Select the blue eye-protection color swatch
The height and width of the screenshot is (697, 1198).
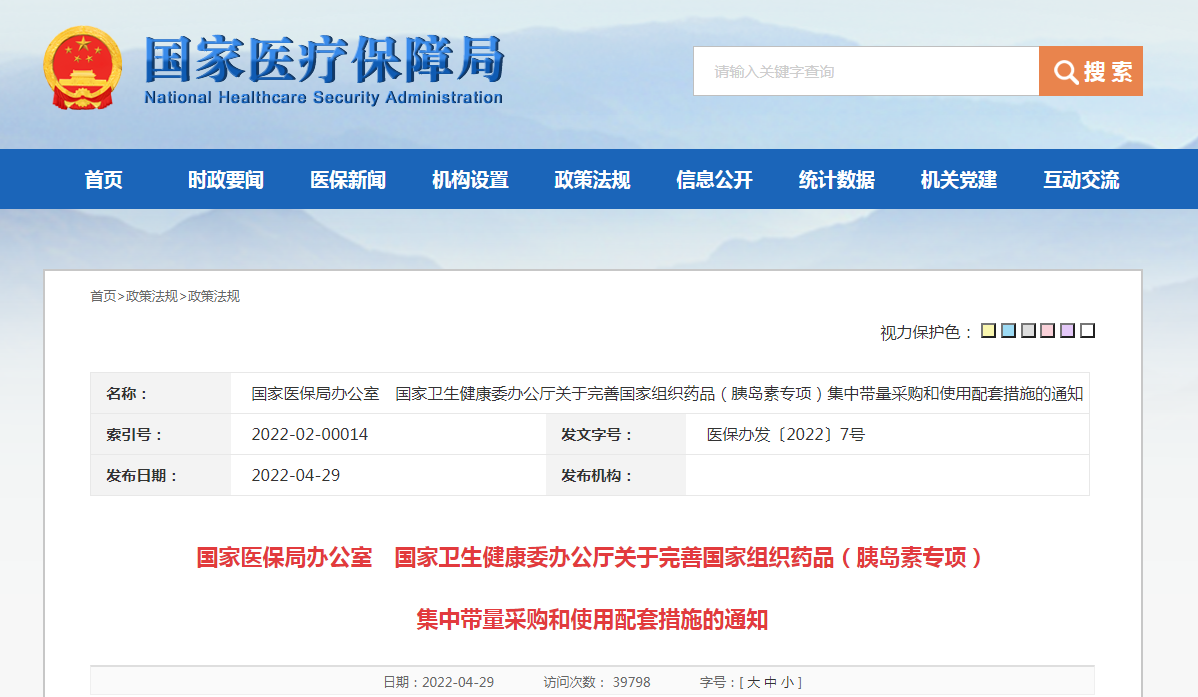tap(1009, 331)
